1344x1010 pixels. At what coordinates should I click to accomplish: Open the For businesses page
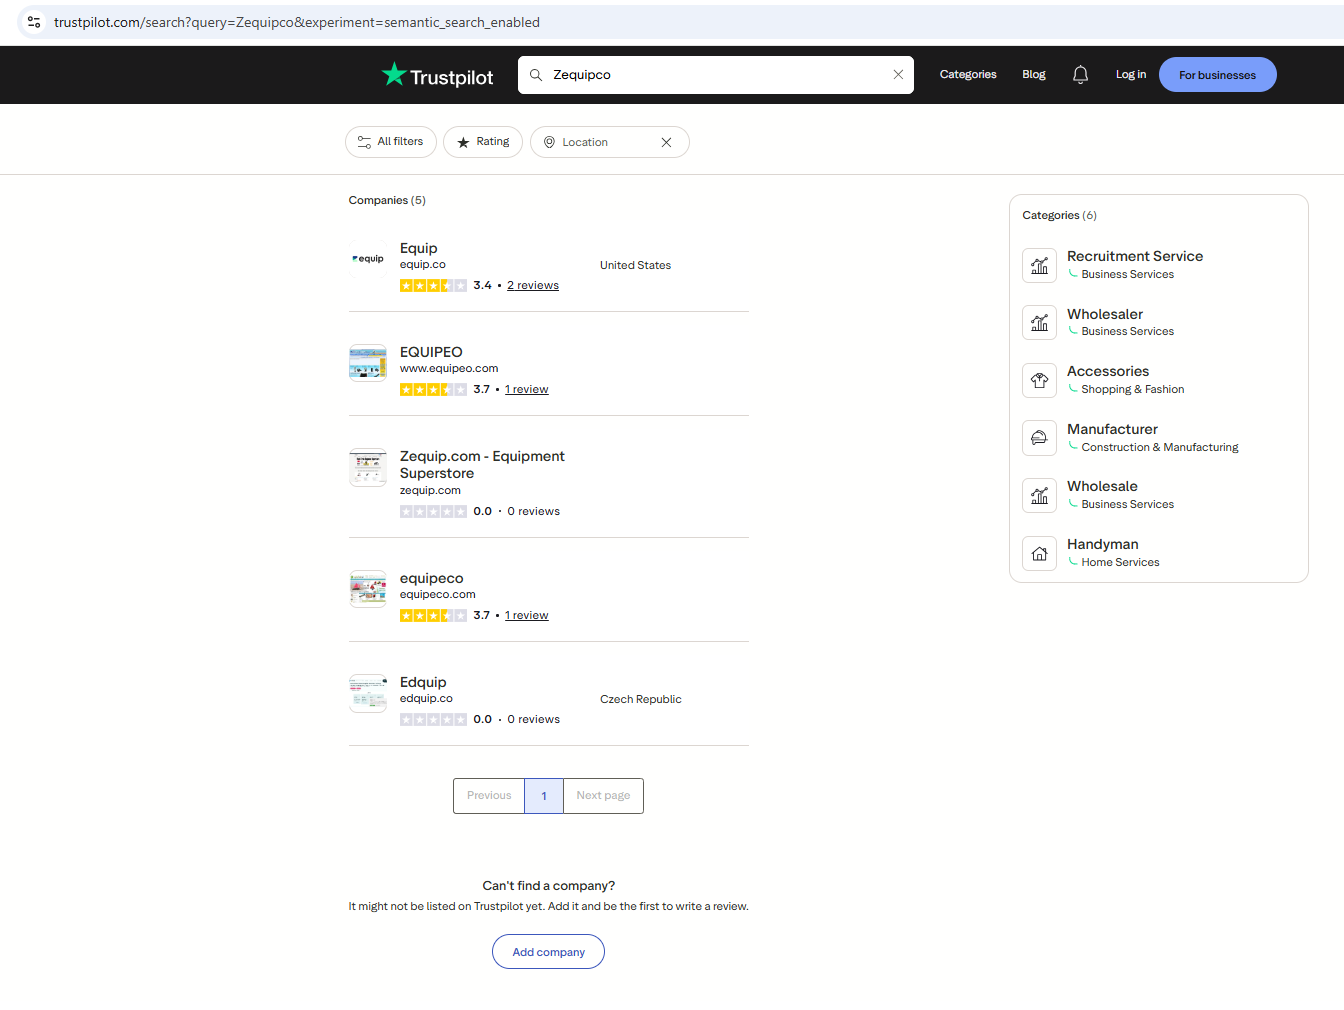click(x=1217, y=75)
